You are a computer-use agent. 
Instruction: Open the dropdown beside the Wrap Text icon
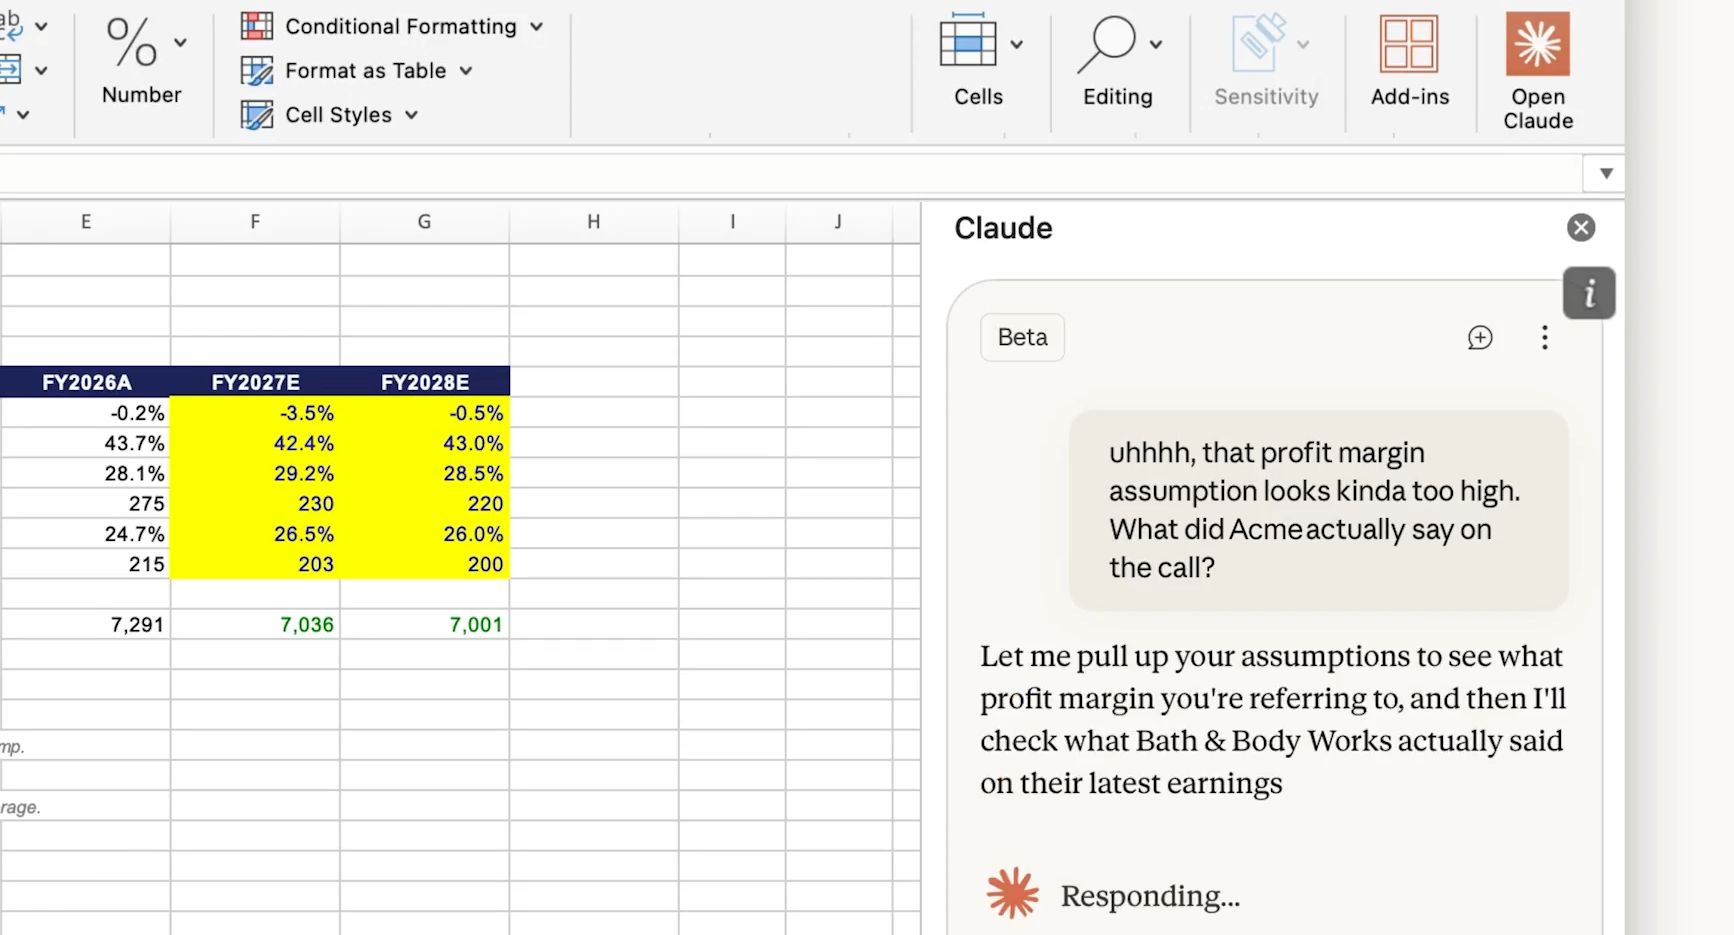tap(41, 27)
